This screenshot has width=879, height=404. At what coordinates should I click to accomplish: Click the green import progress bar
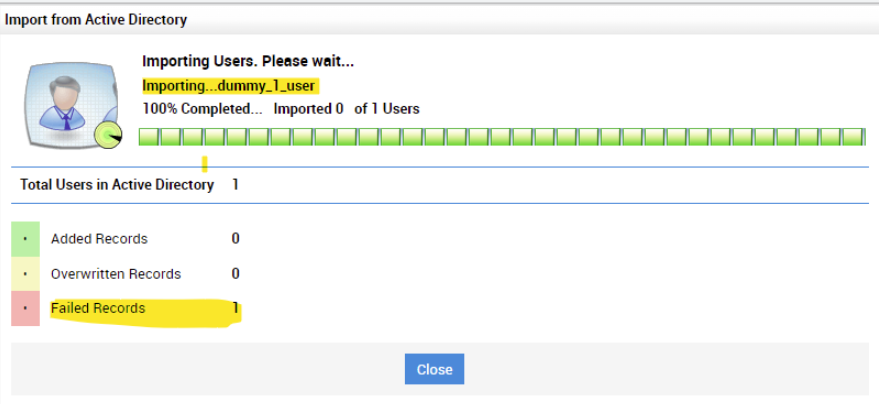[x=501, y=137]
